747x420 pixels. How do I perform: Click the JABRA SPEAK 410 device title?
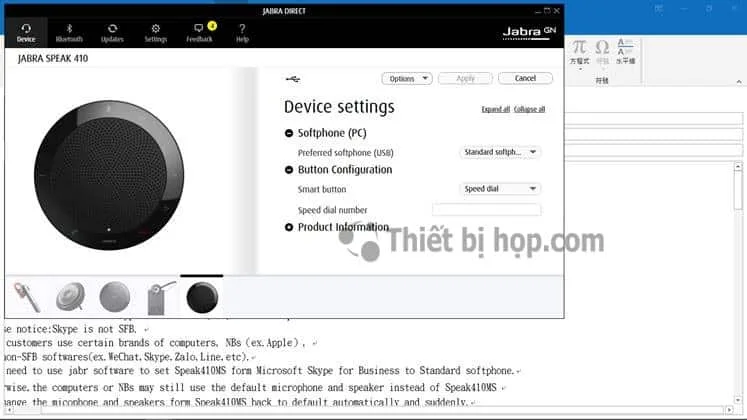(x=53, y=59)
